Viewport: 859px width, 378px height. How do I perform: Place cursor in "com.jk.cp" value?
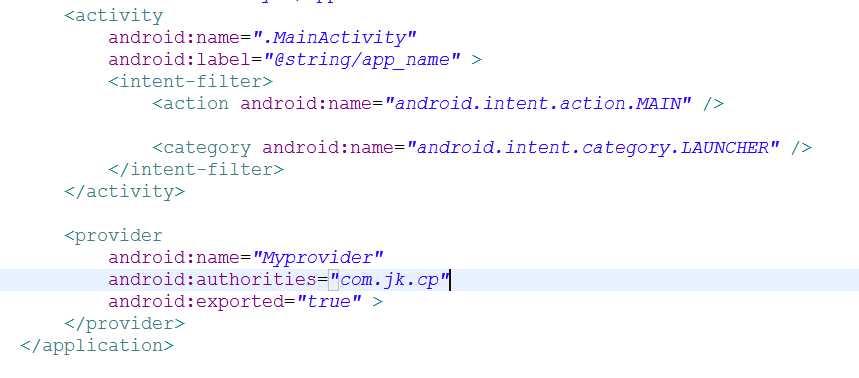[x=389, y=279]
